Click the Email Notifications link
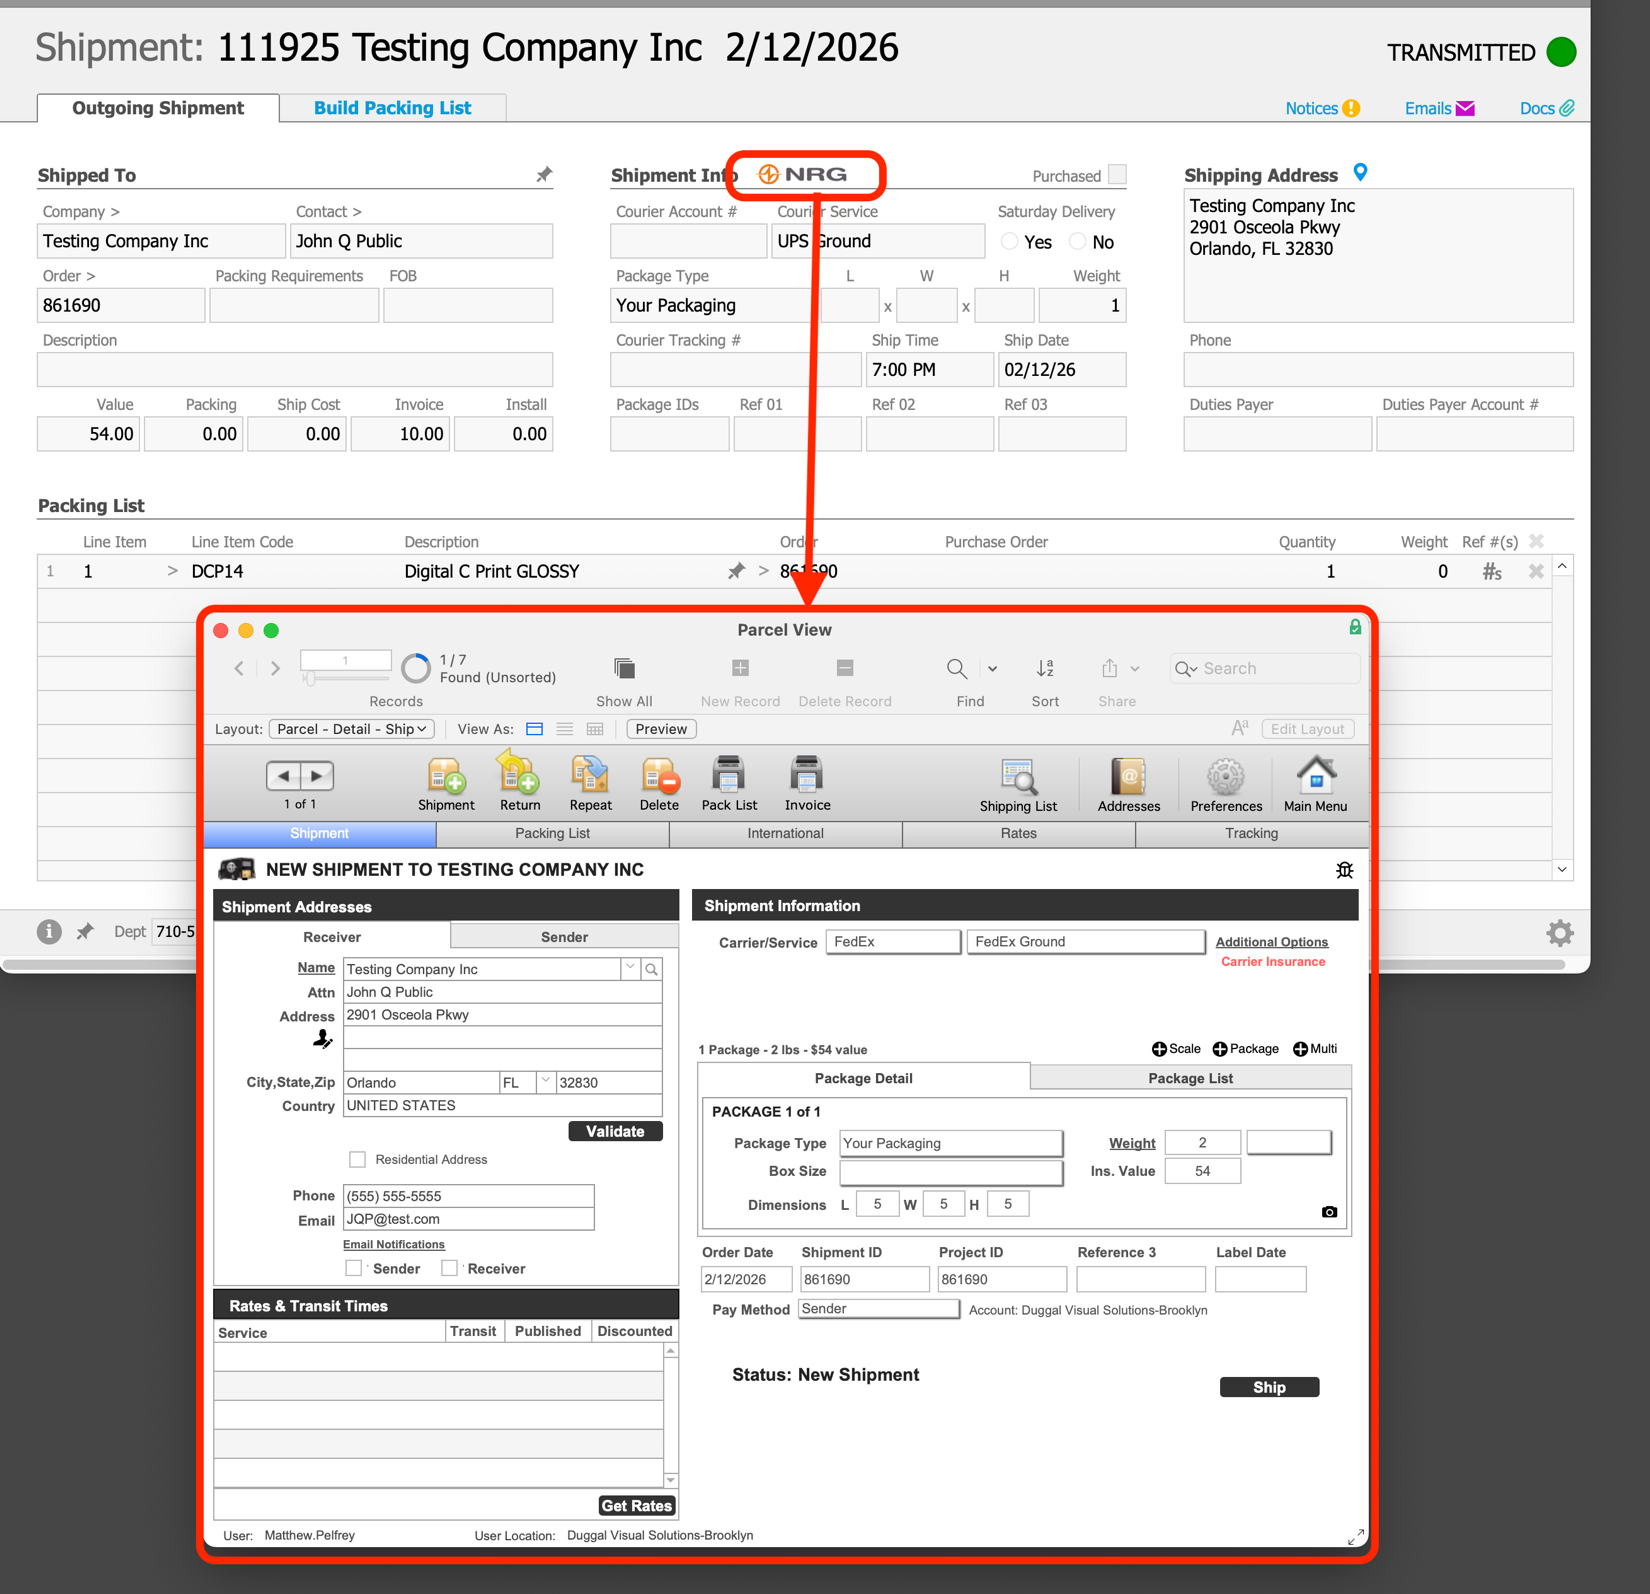This screenshot has height=1594, width=1650. [x=393, y=1244]
